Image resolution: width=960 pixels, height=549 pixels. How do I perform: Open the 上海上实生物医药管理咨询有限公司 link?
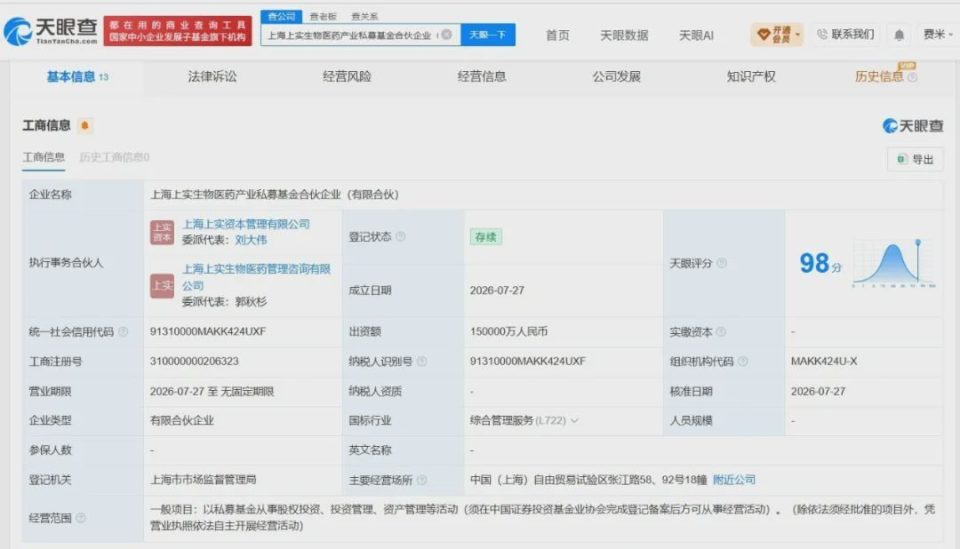pyautogui.click(x=256, y=277)
